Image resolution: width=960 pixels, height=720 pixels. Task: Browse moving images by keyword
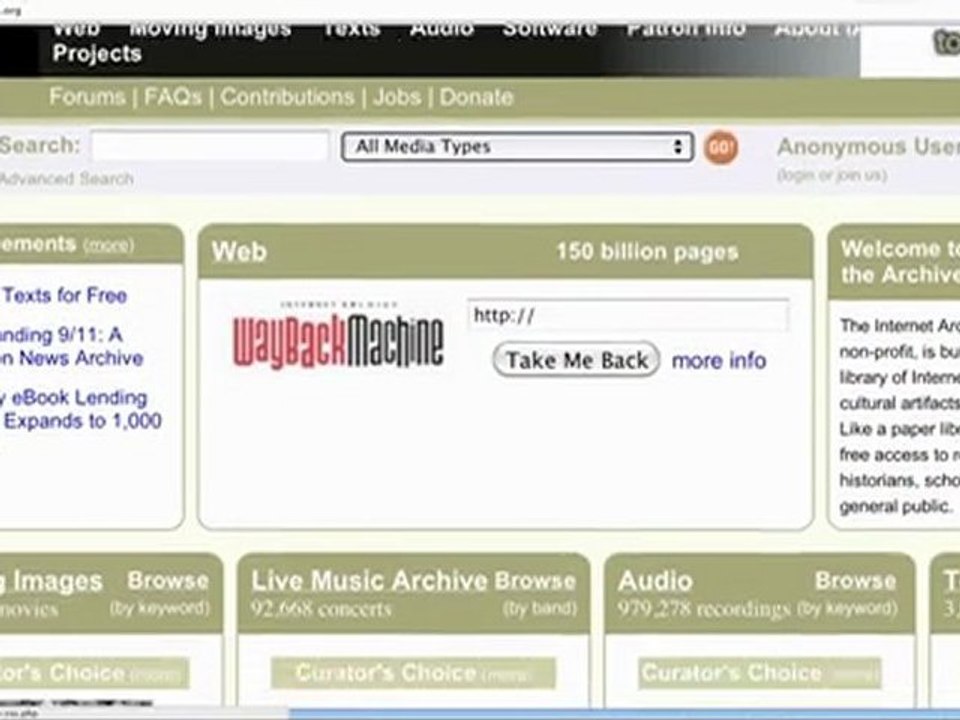coord(160,608)
